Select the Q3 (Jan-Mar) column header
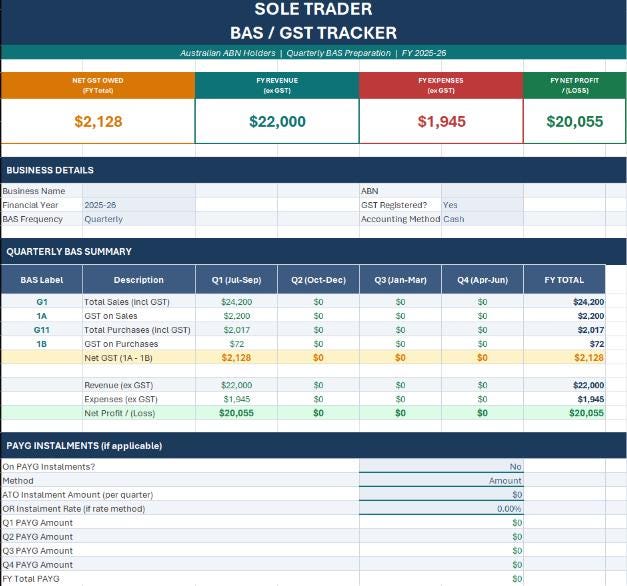This screenshot has width=627, height=586. click(x=400, y=280)
